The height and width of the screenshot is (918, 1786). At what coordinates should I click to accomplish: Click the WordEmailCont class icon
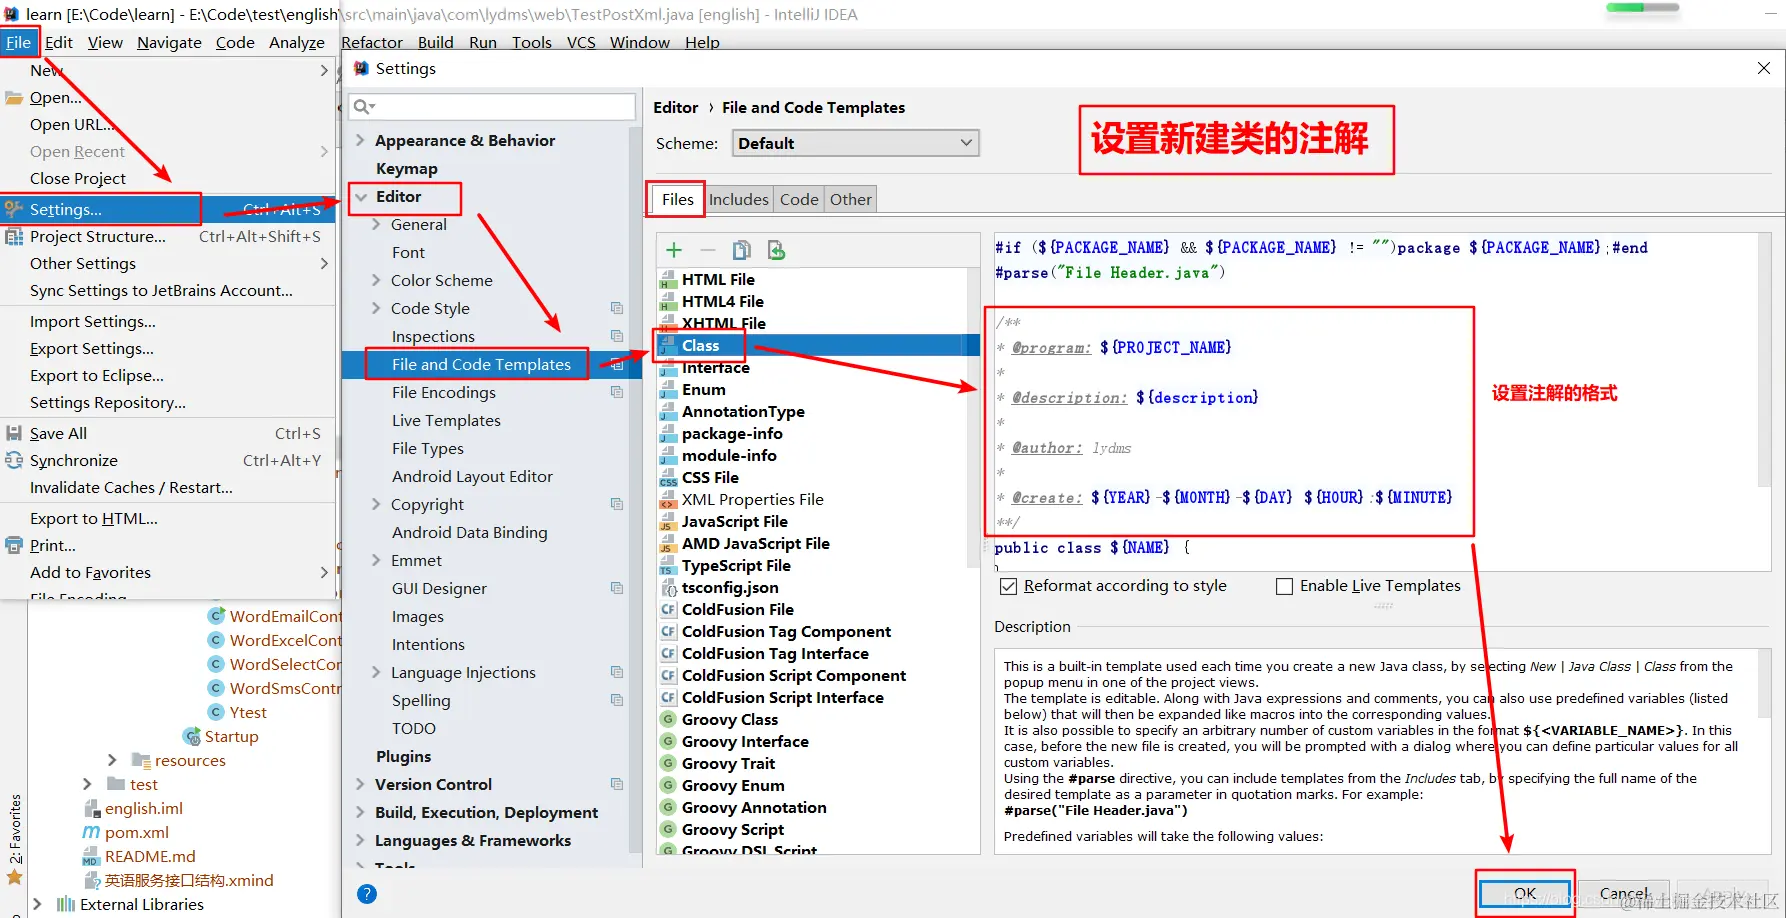pos(216,616)
